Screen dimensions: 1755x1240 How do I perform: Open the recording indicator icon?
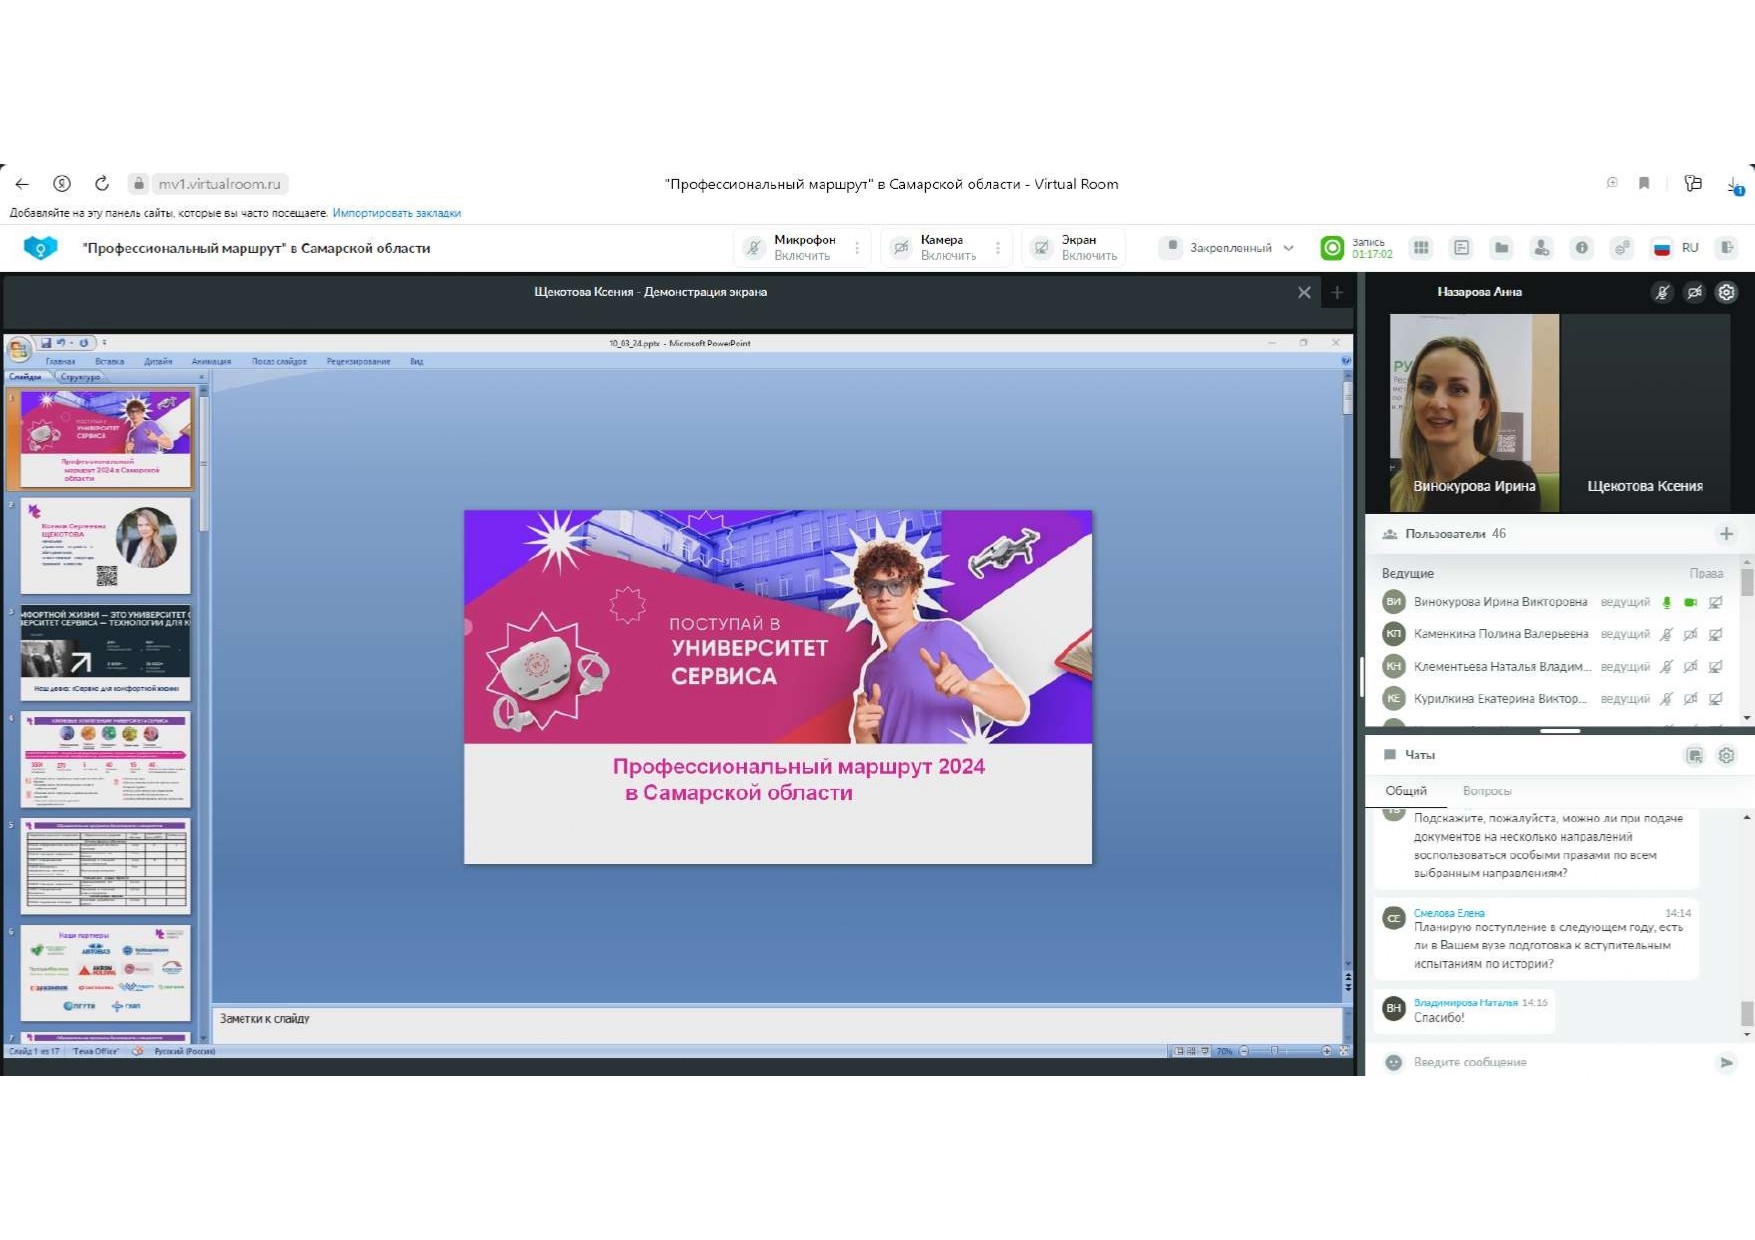pyautogui.click(x=1332, y=248)
